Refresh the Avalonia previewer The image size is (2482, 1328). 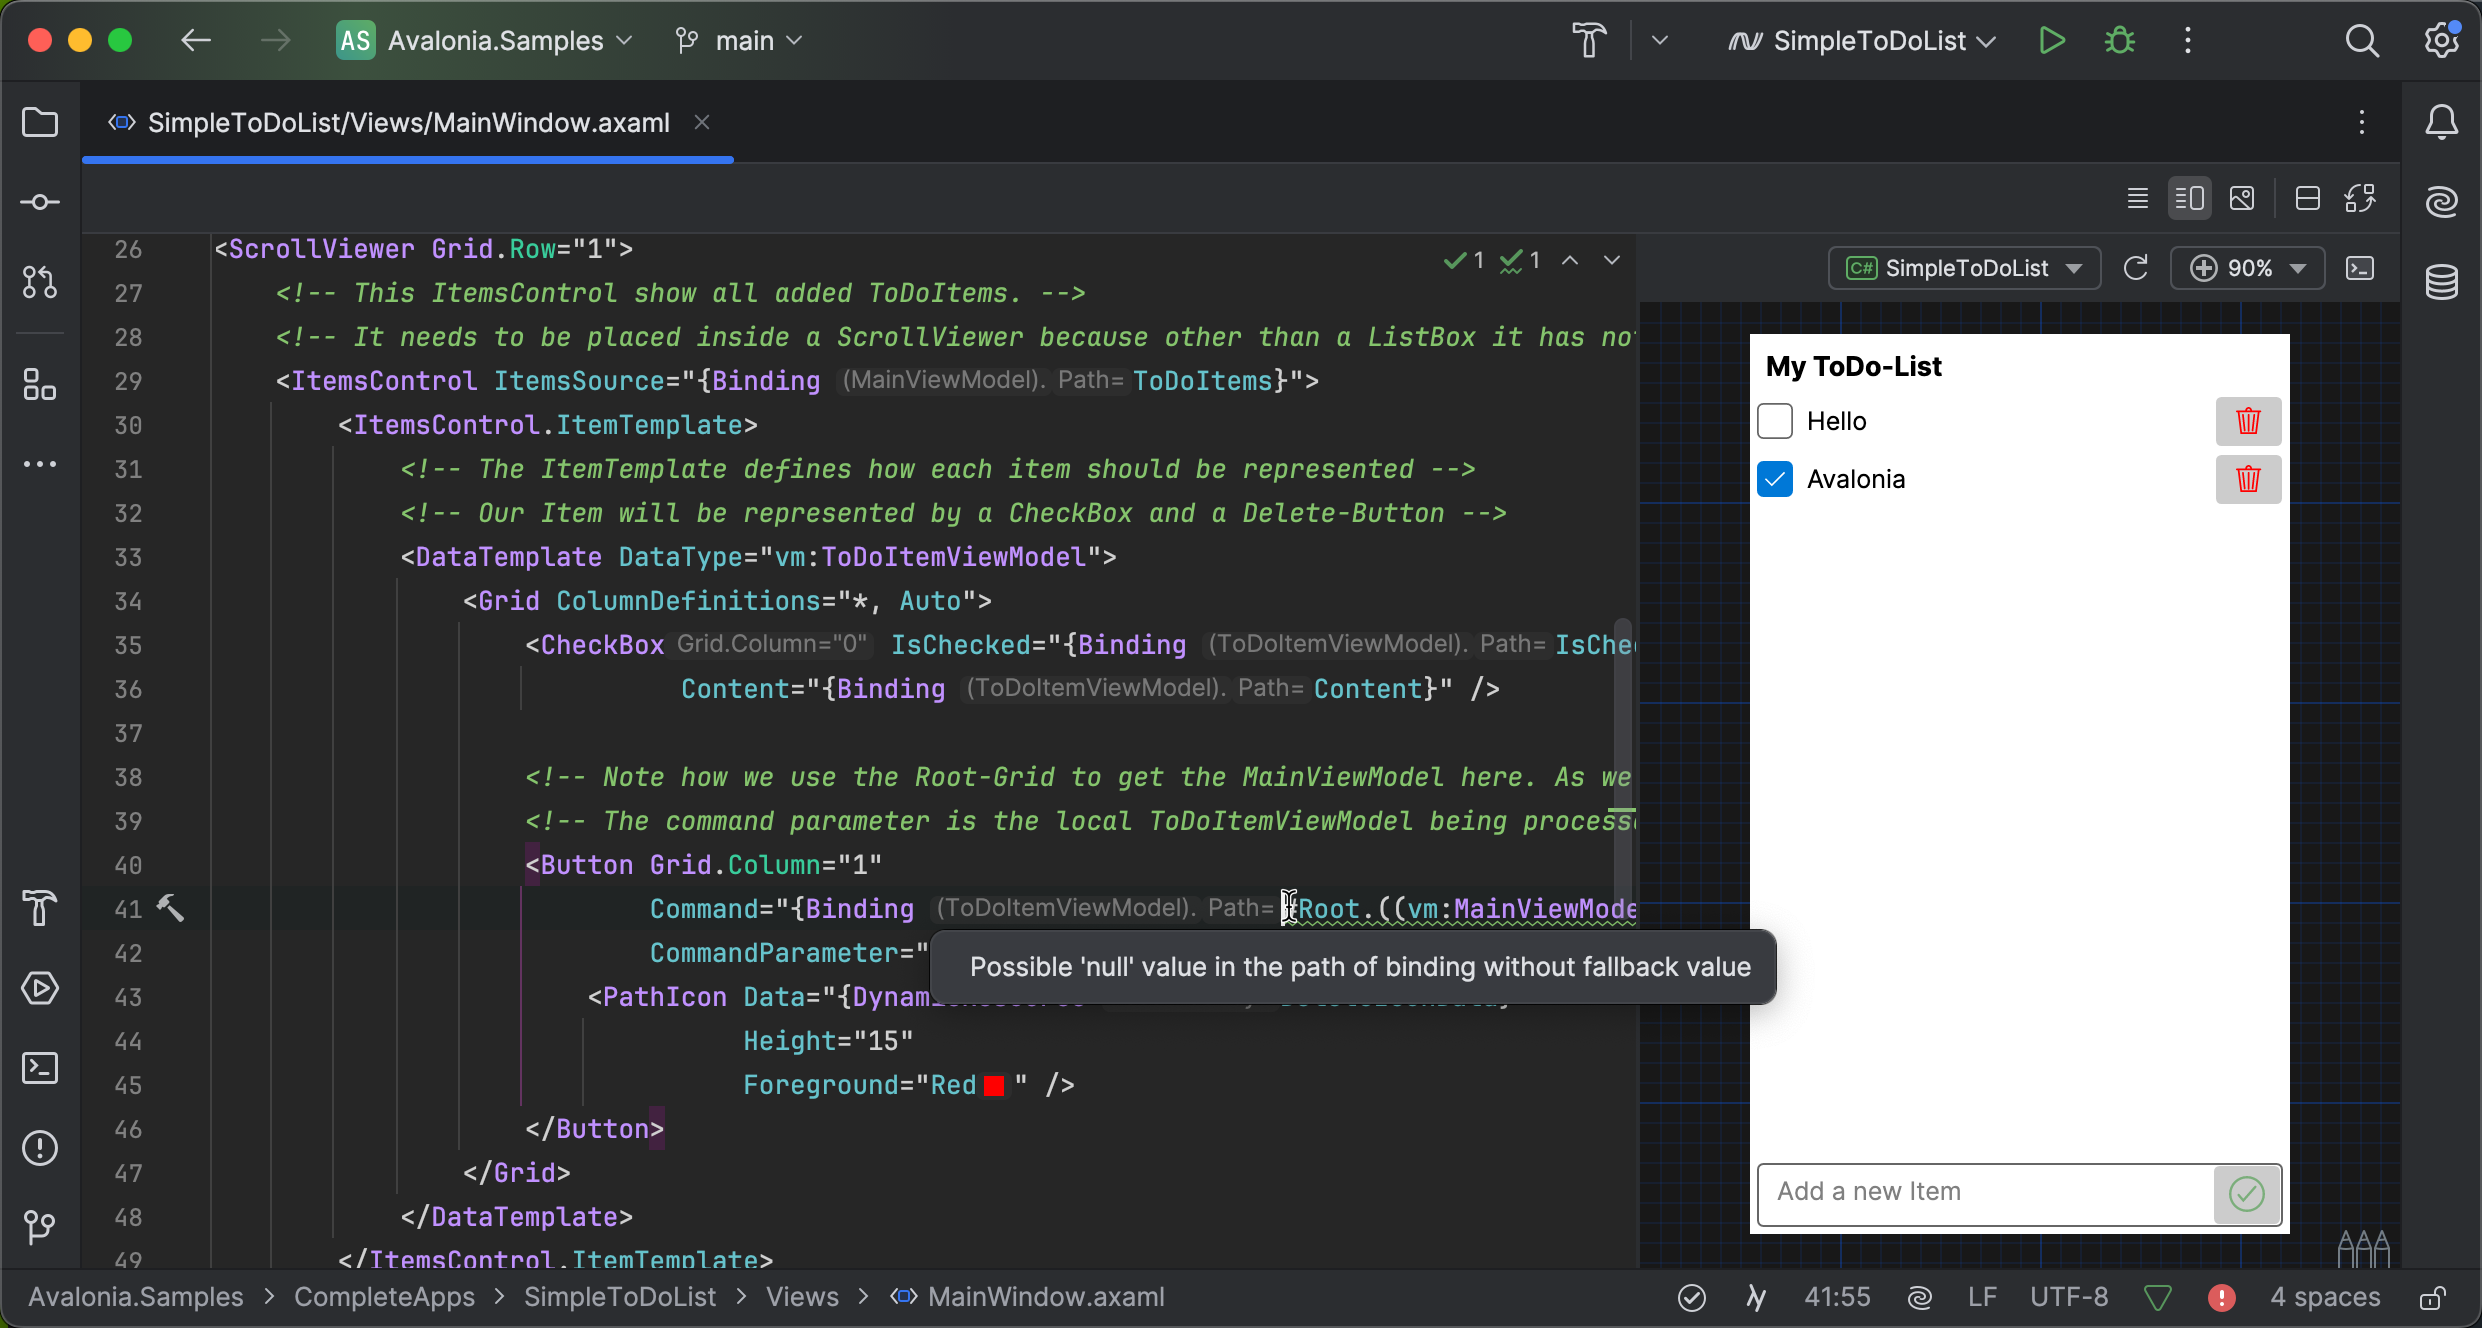tap(2135, 268)
